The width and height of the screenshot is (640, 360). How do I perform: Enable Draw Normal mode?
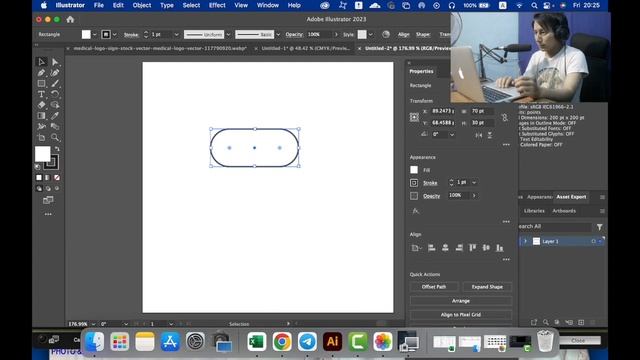click(x=39, y=189)
